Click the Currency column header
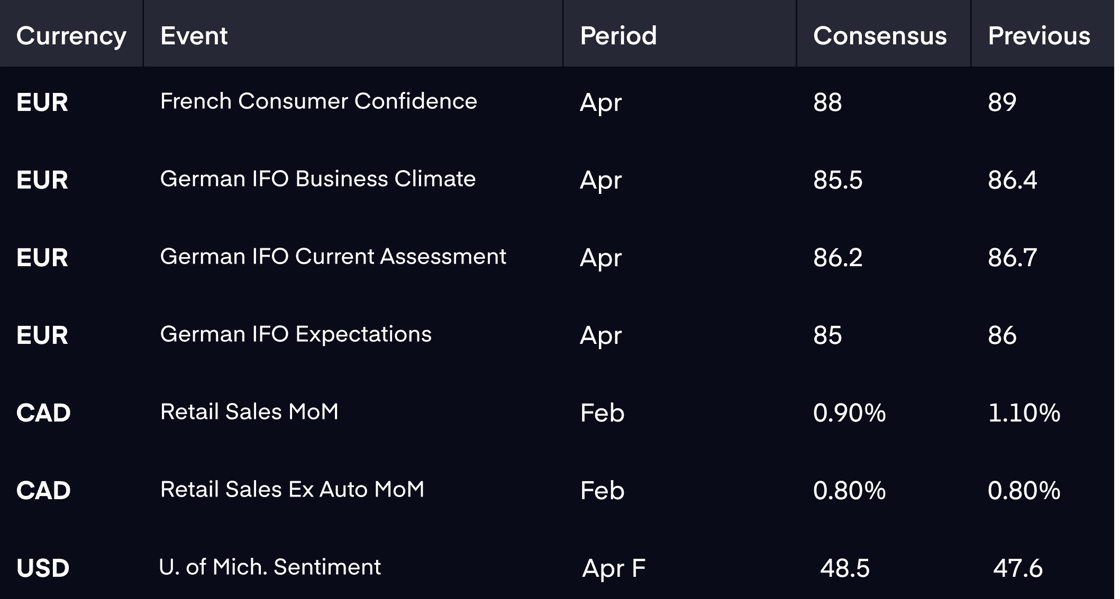This screenshot has height=599, width=1120. (71, 36)
